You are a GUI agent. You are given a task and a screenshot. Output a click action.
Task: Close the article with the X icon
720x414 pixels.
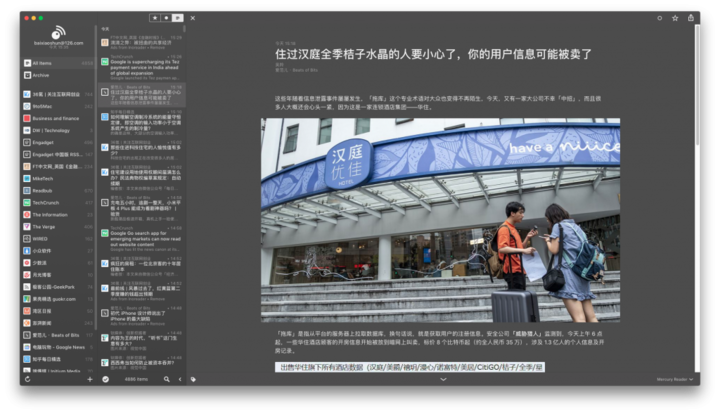[x=193, y=18]
